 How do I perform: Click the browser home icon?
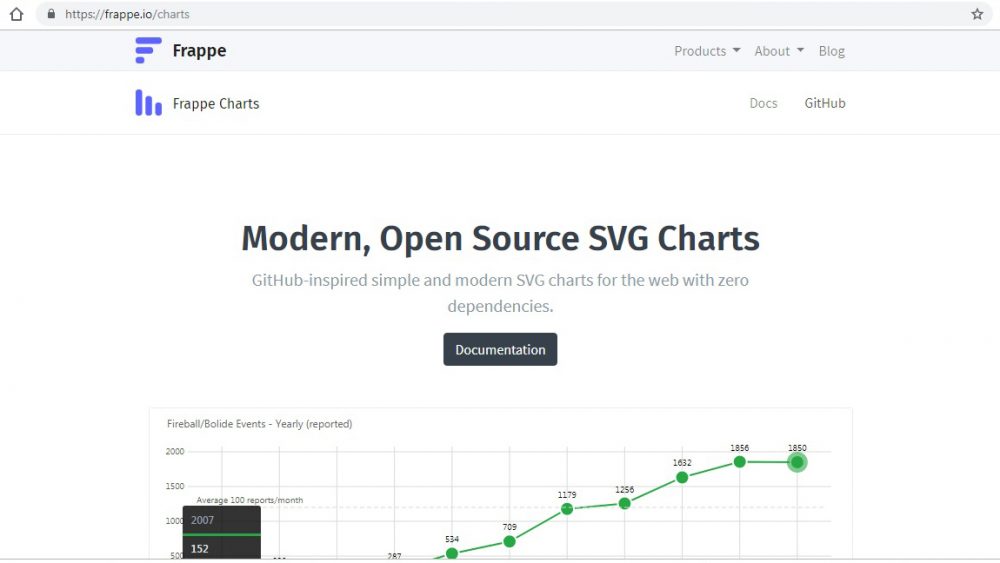coord(16,14)
